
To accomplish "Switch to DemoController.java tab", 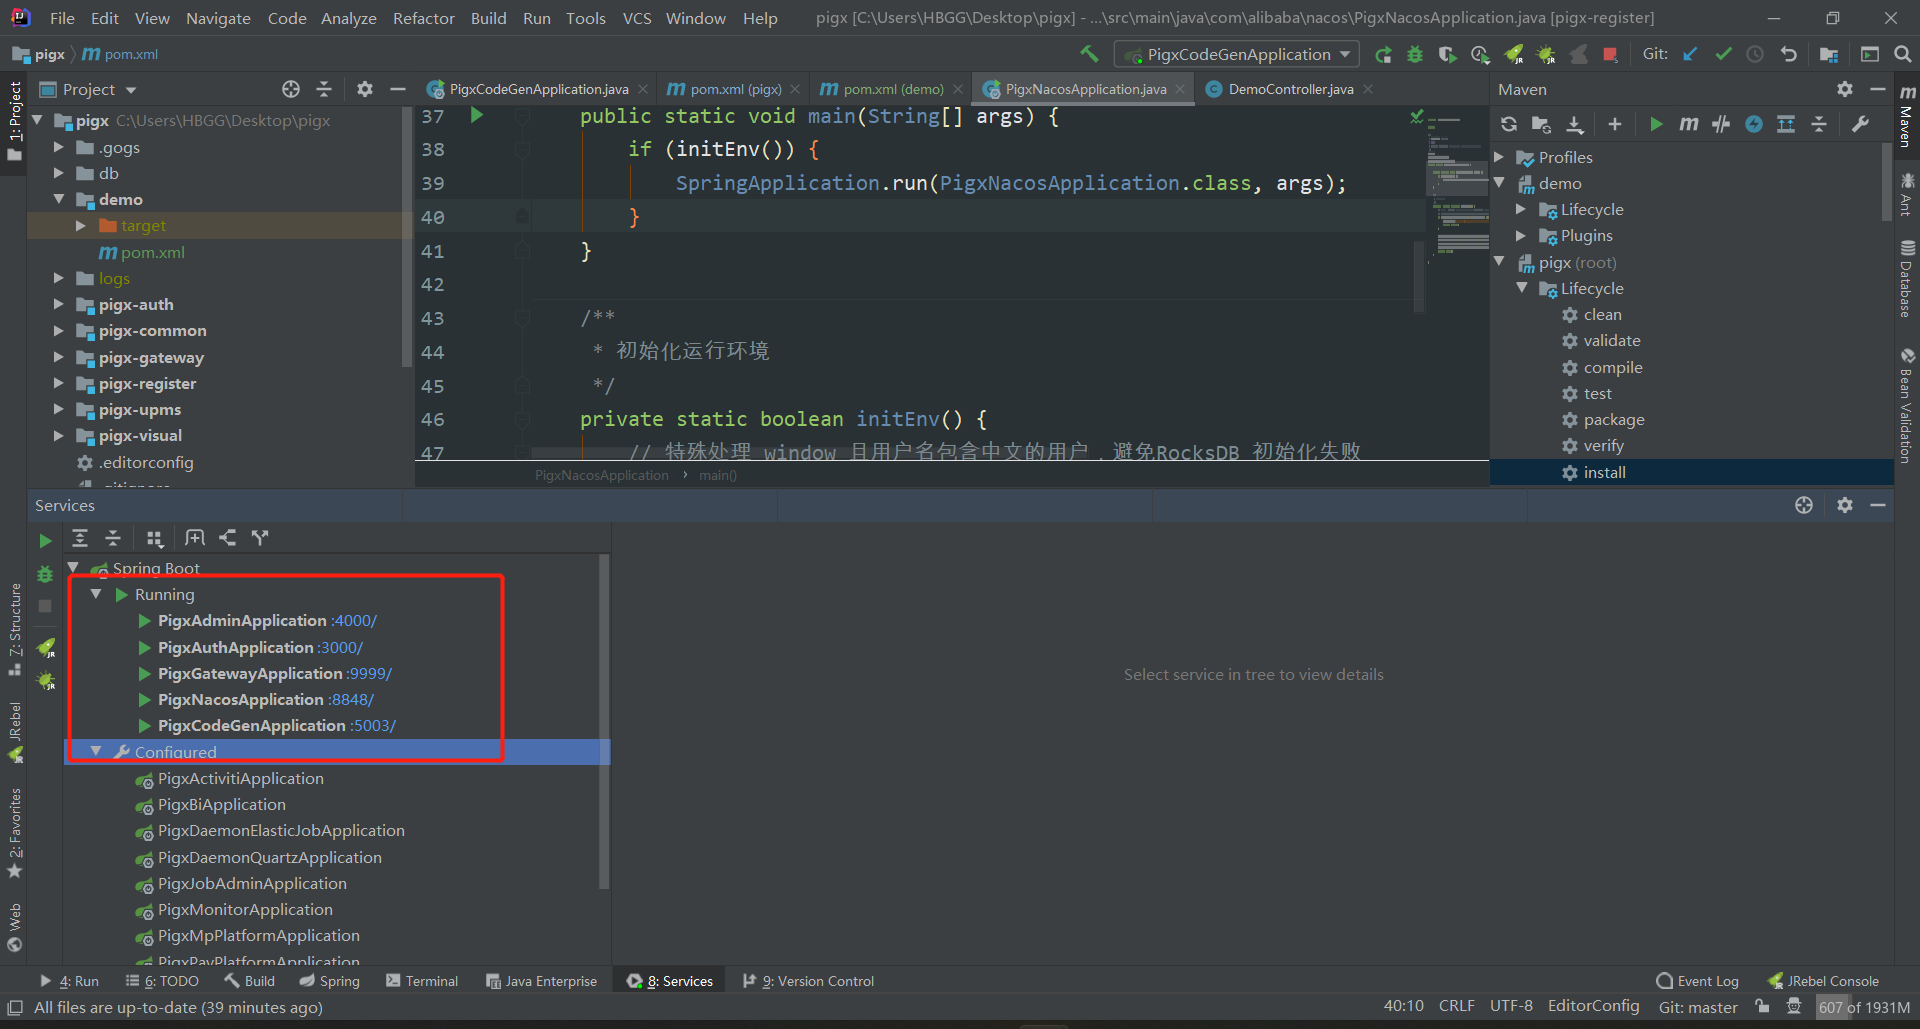I will (1289, 89).
